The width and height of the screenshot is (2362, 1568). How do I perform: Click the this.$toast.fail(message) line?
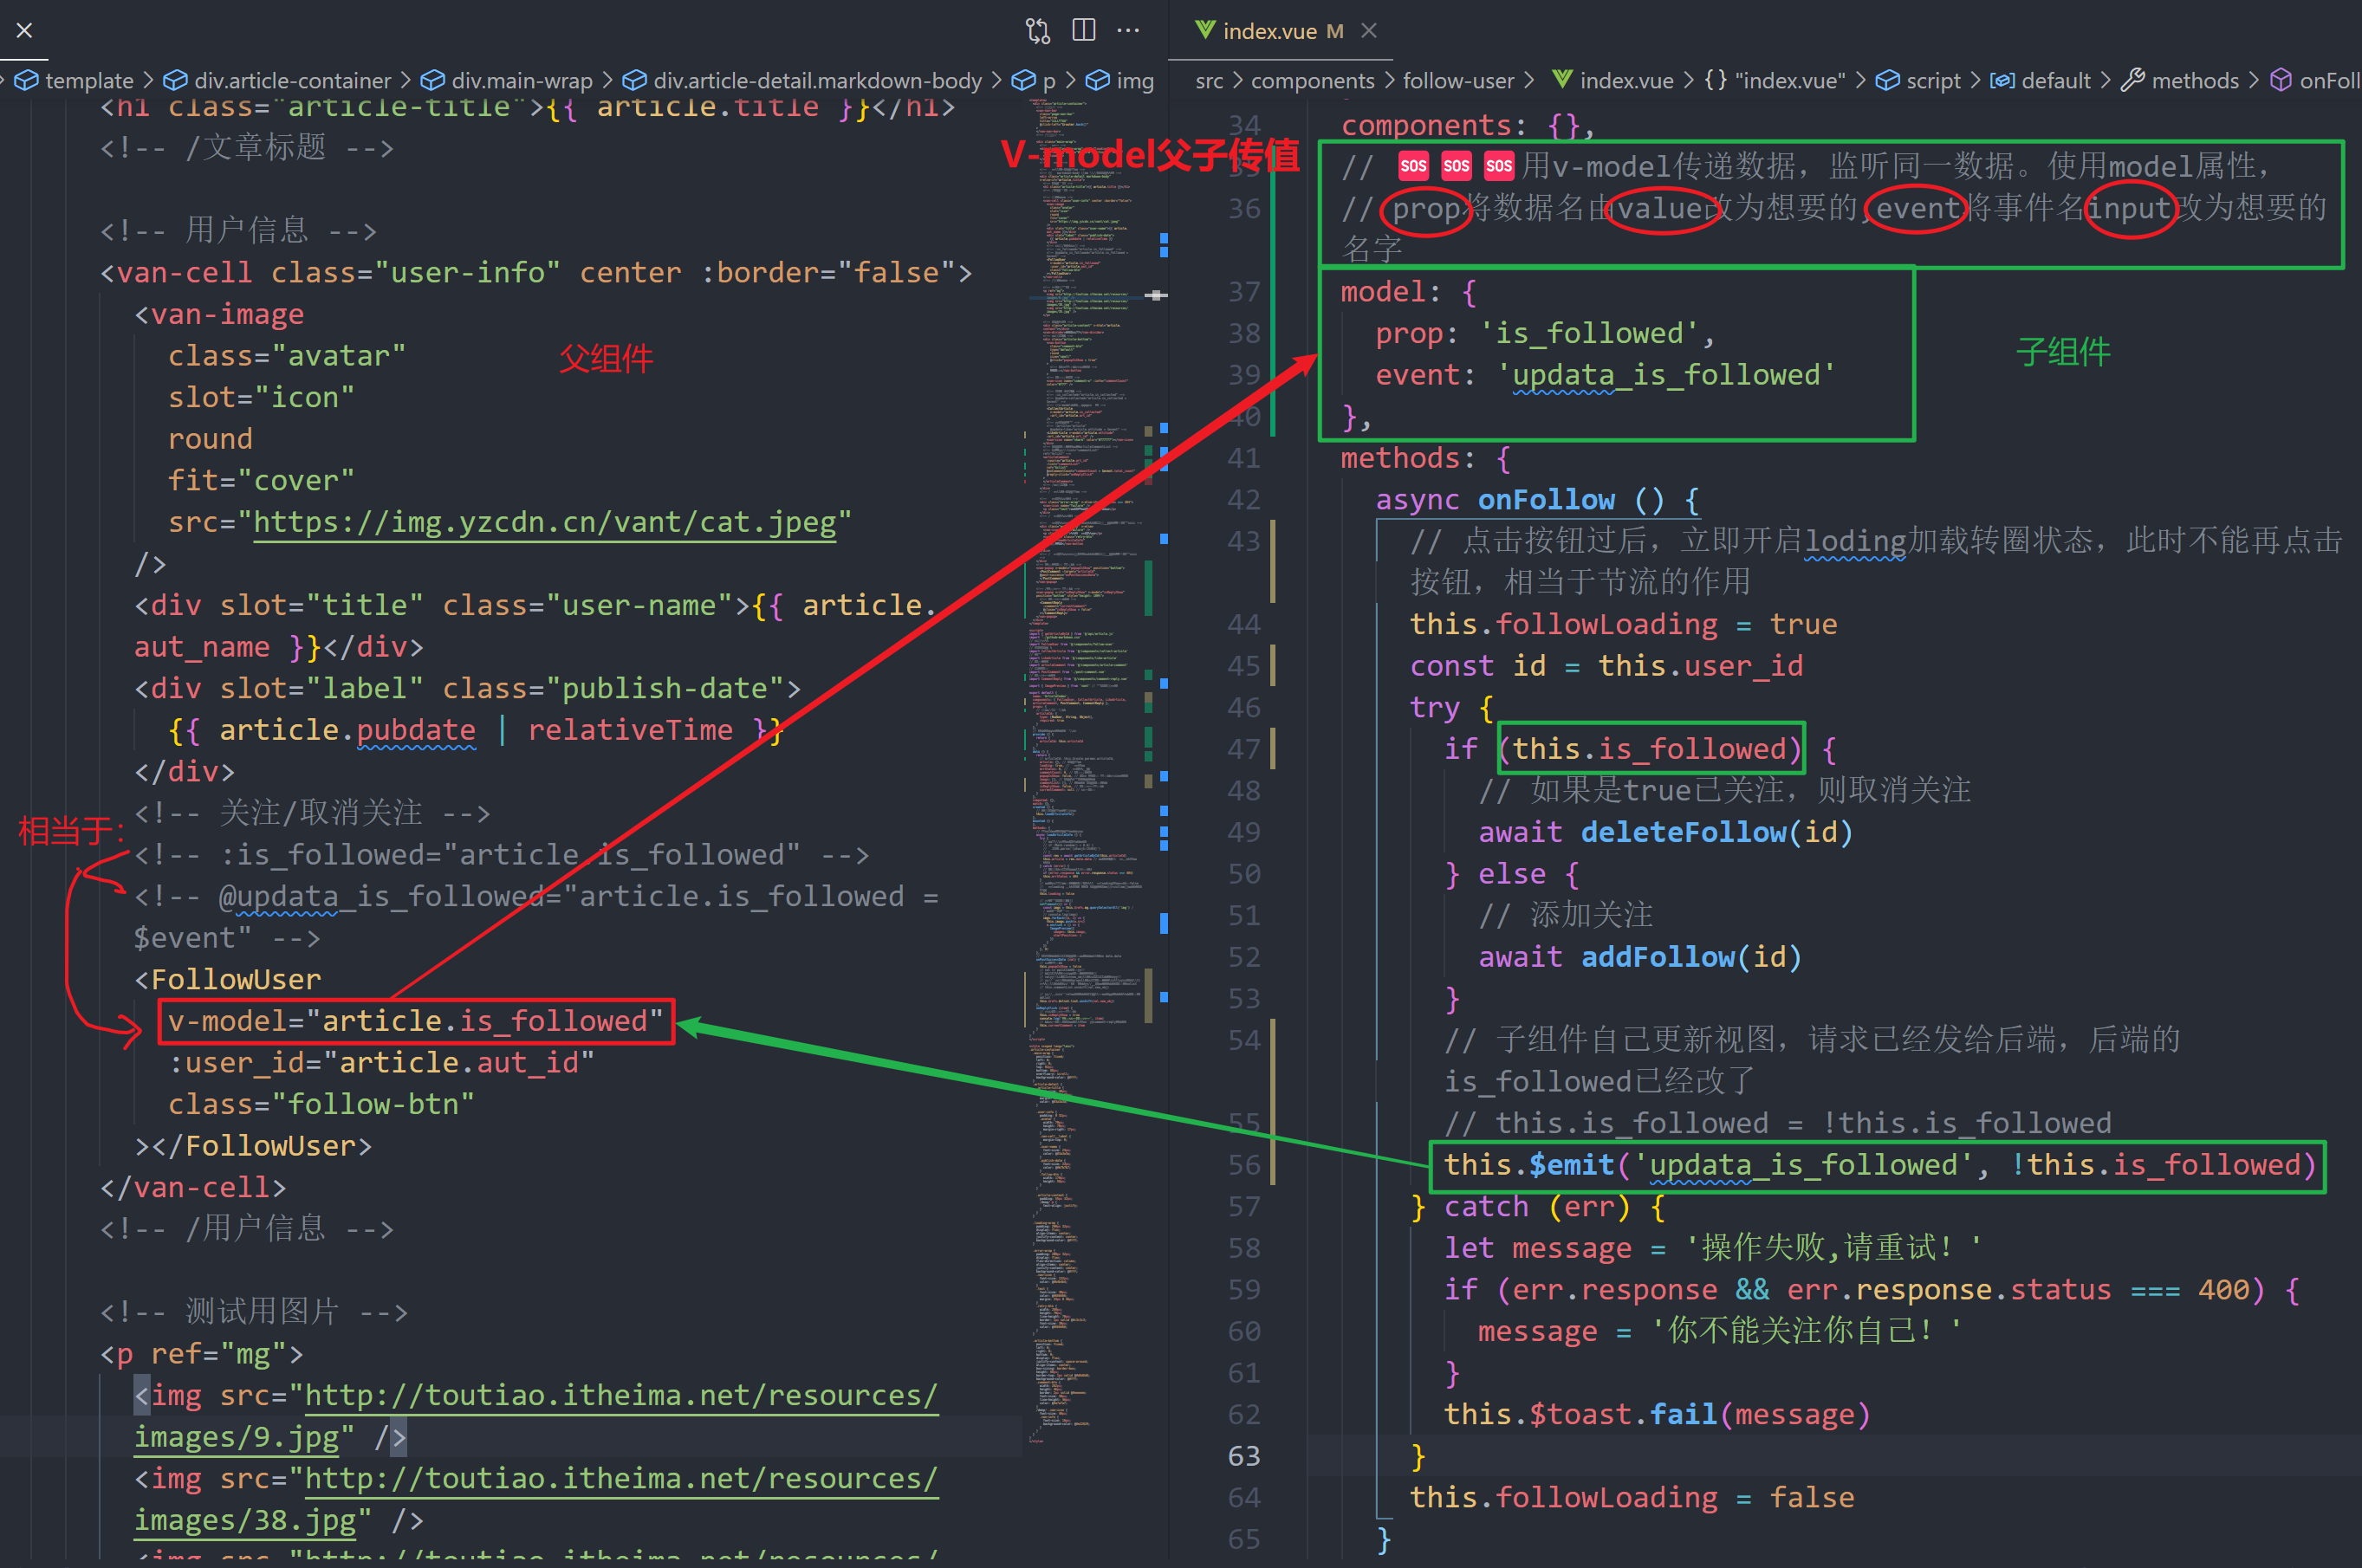point(1656,1414)
